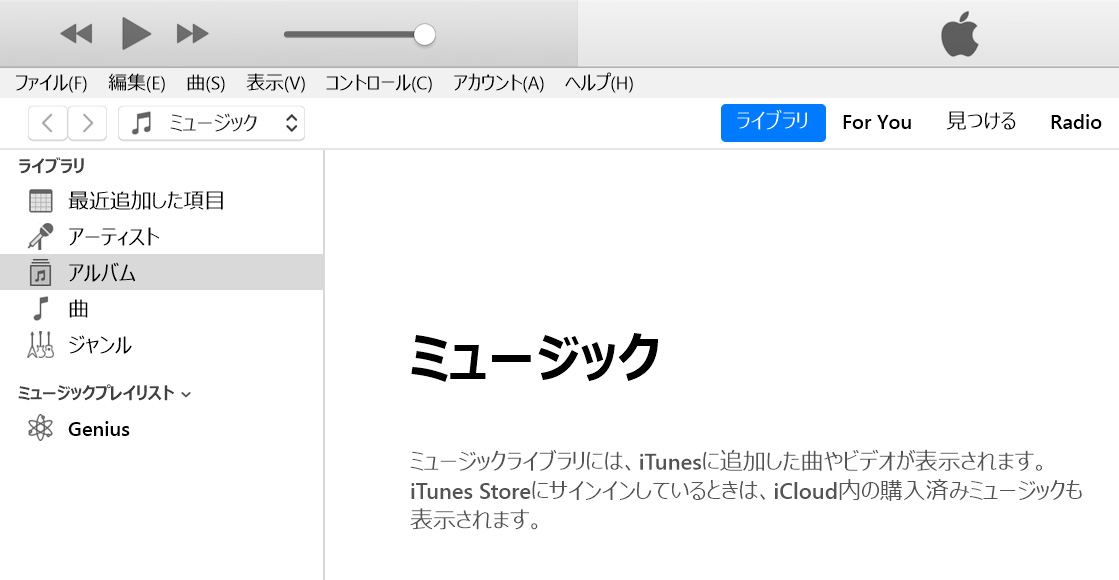Collapse the ミュージックプレイリスト section chevron
The width and height of the screenshot is (1119, 580).
[x=186, y=395]
